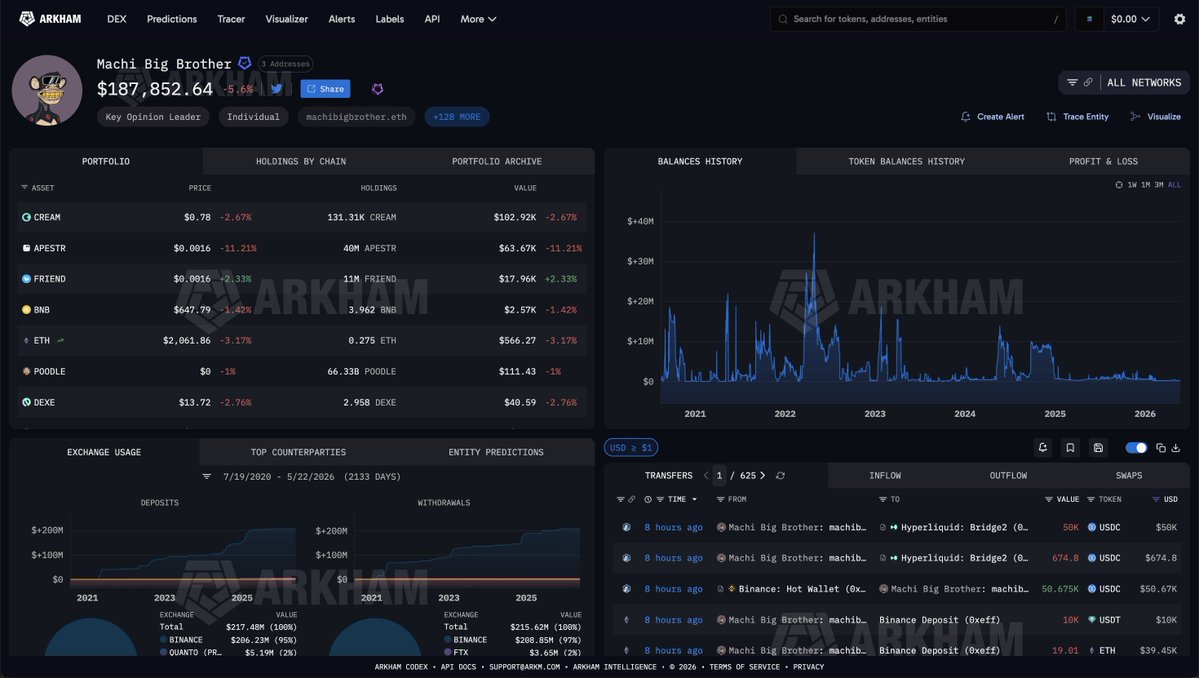Expand the $0.00 balance dropdown
This screenshot has height=678, width=1199.
coord(1129,19)
